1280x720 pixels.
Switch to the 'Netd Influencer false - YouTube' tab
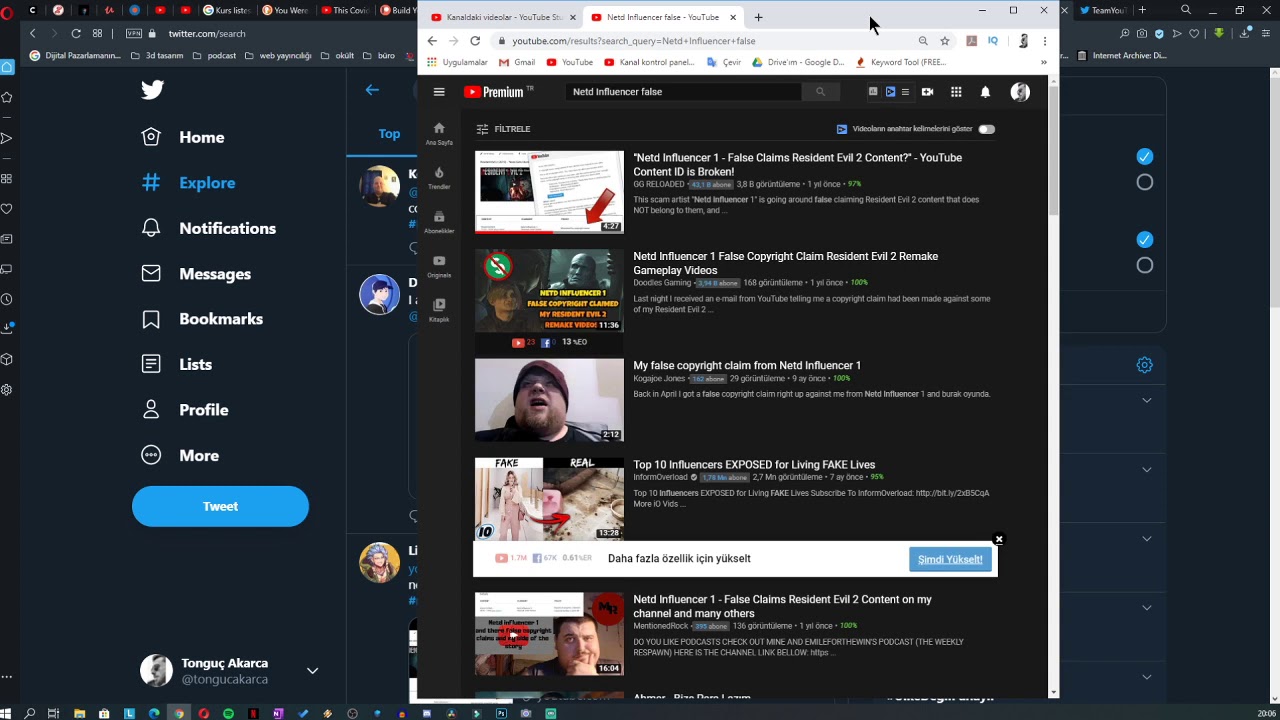click(x=664, y=17)
